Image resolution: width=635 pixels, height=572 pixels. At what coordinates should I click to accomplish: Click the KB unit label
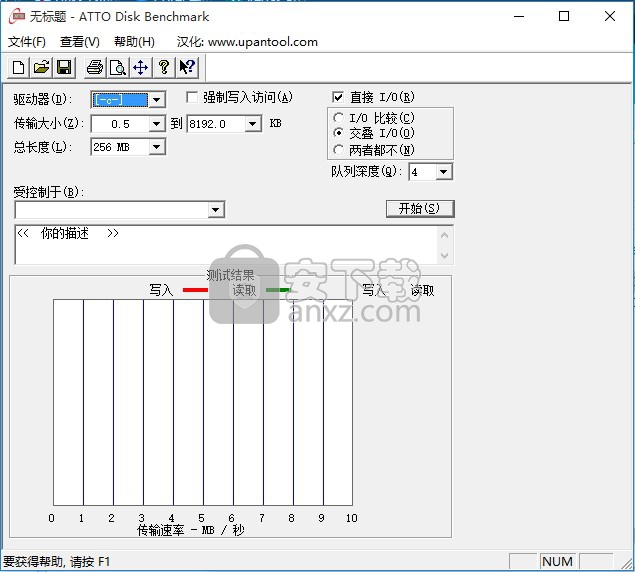pos(275,123)
